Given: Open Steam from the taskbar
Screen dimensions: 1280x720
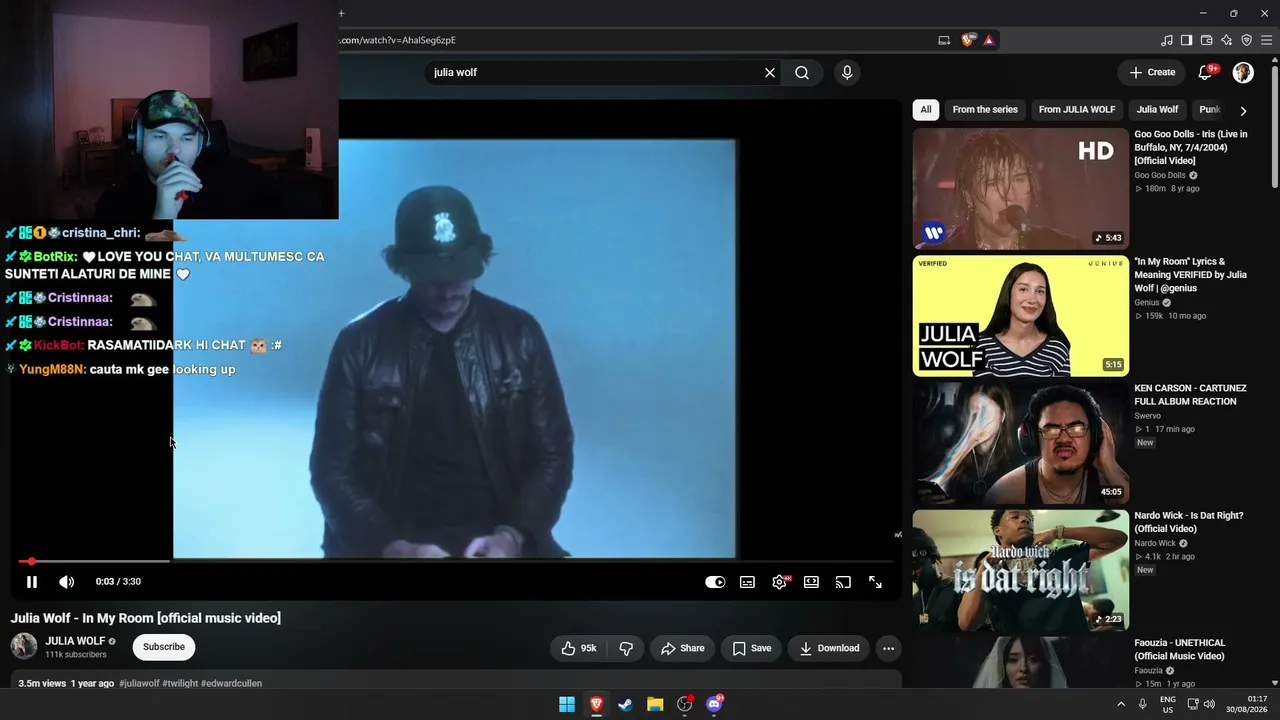Looking at the screenshot, I should pyautogui.click(x=625, y=704).
